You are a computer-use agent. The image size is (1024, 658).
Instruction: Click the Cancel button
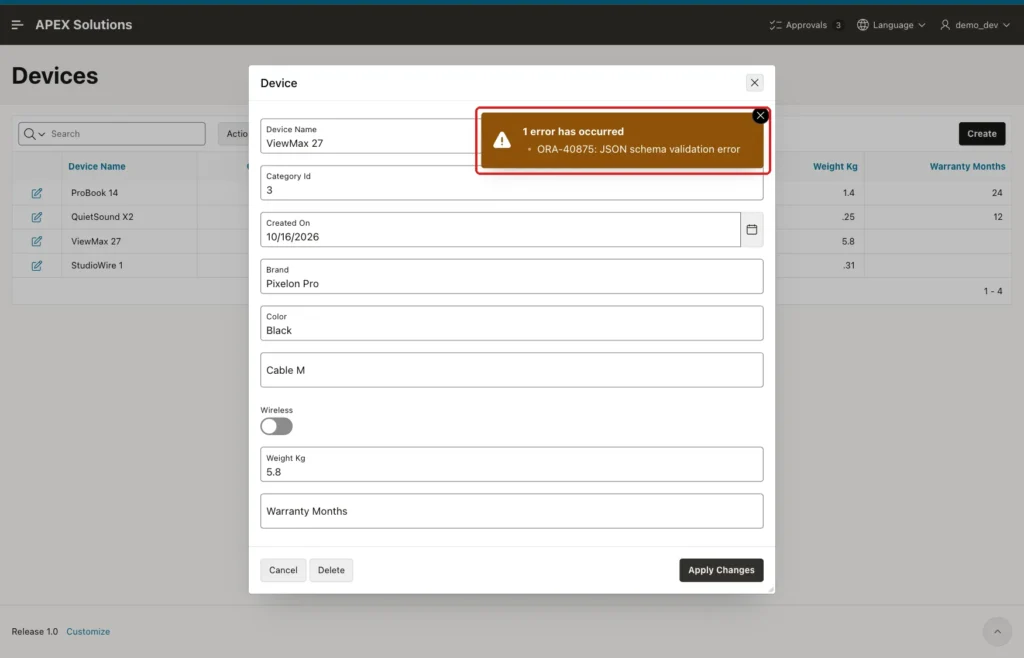click(x=283, y=570)
